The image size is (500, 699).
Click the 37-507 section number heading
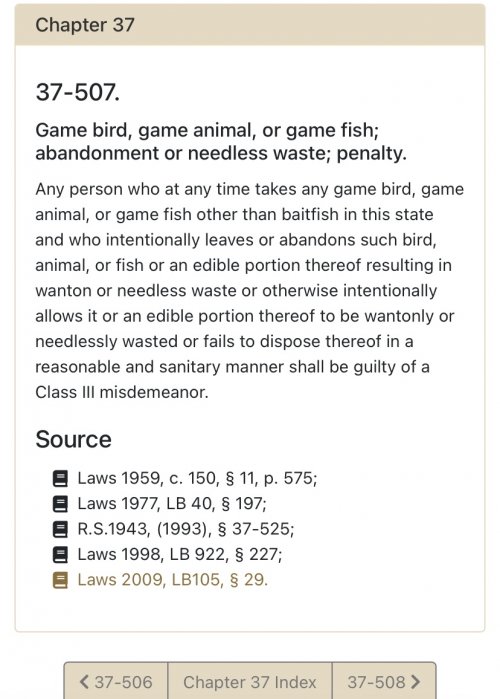(x=78, y=92)
